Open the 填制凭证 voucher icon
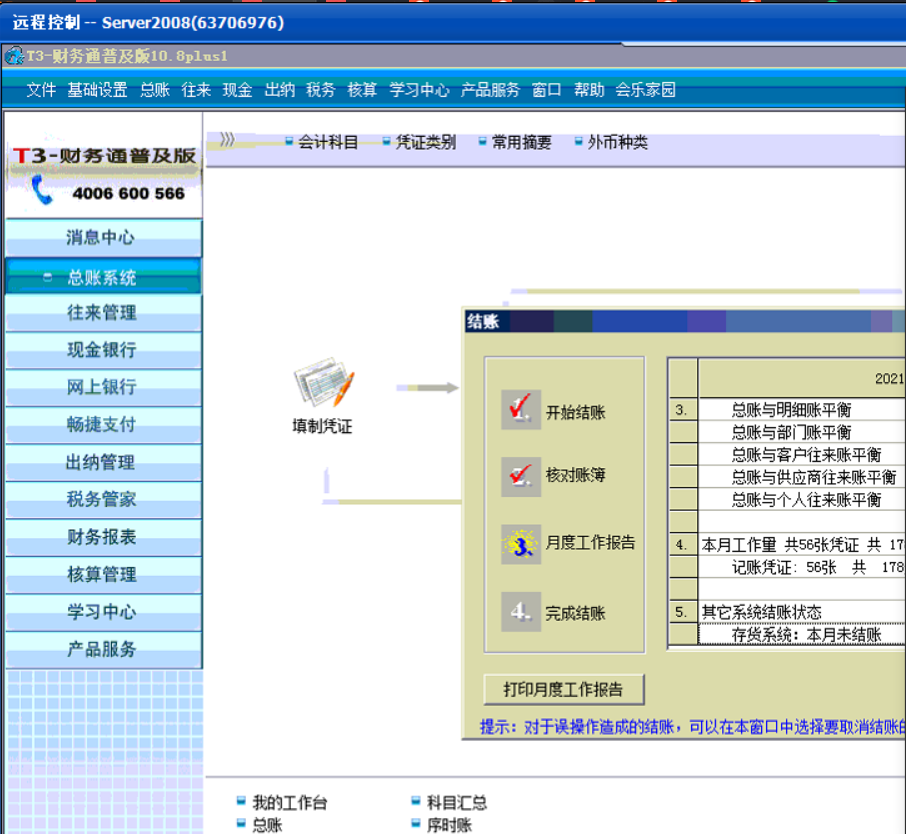This screenshot has width=906, height=834. tap(323, 396)
